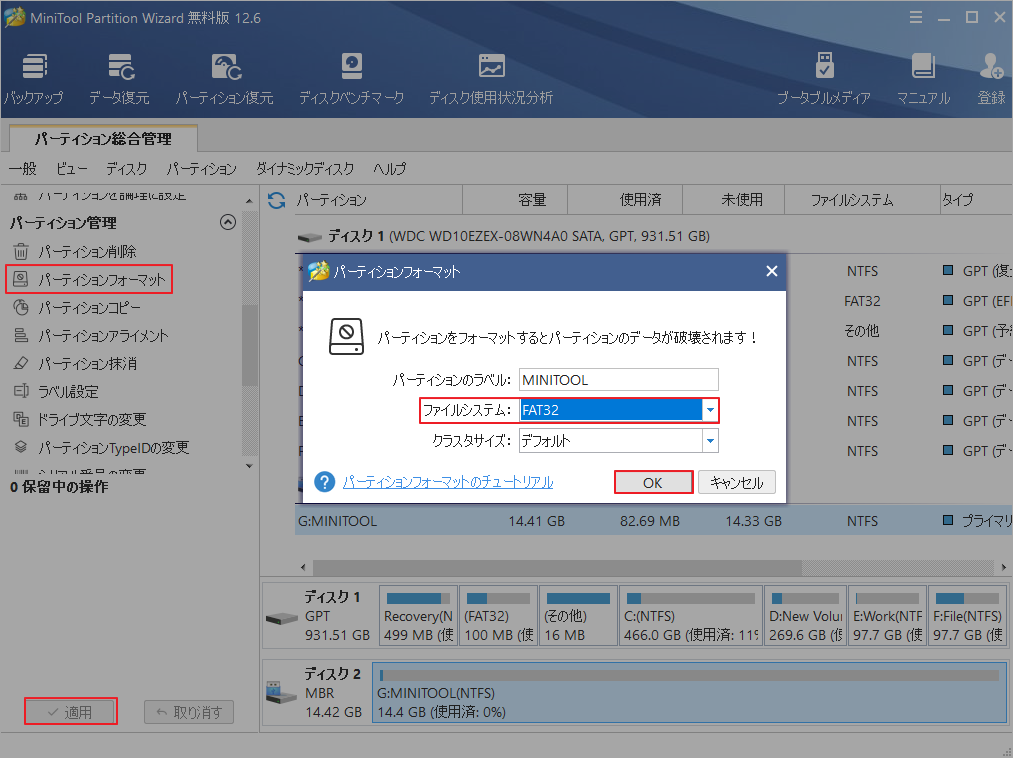Select the G:MINITOOL partition in disk map
Image resolution: width=1013 pixels, height=758 pixels.
688,693
